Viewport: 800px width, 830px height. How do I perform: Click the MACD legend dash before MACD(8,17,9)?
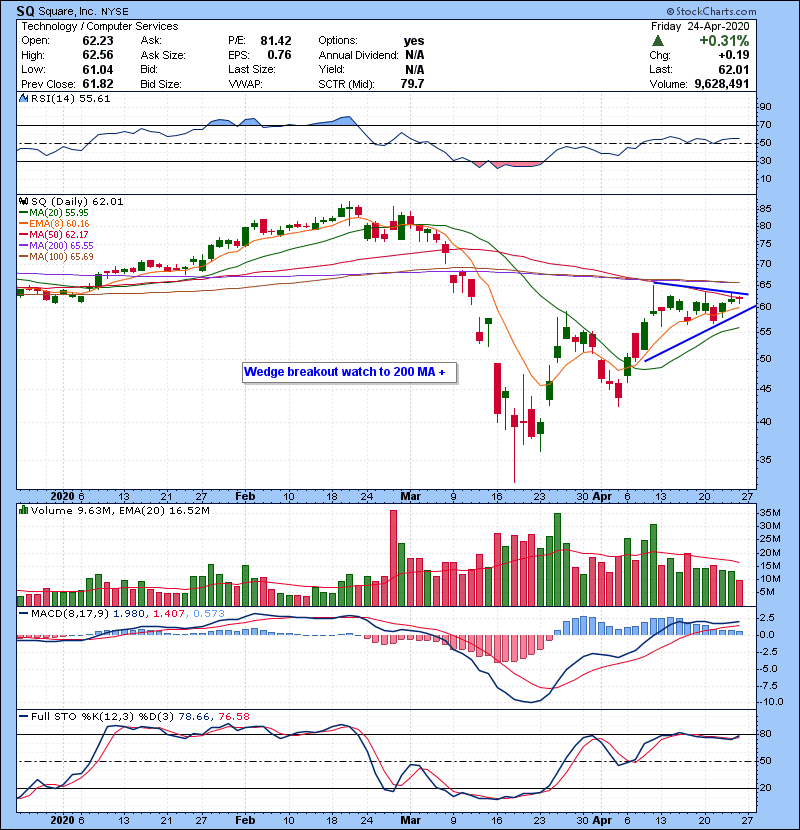click(x=23, y=614)
